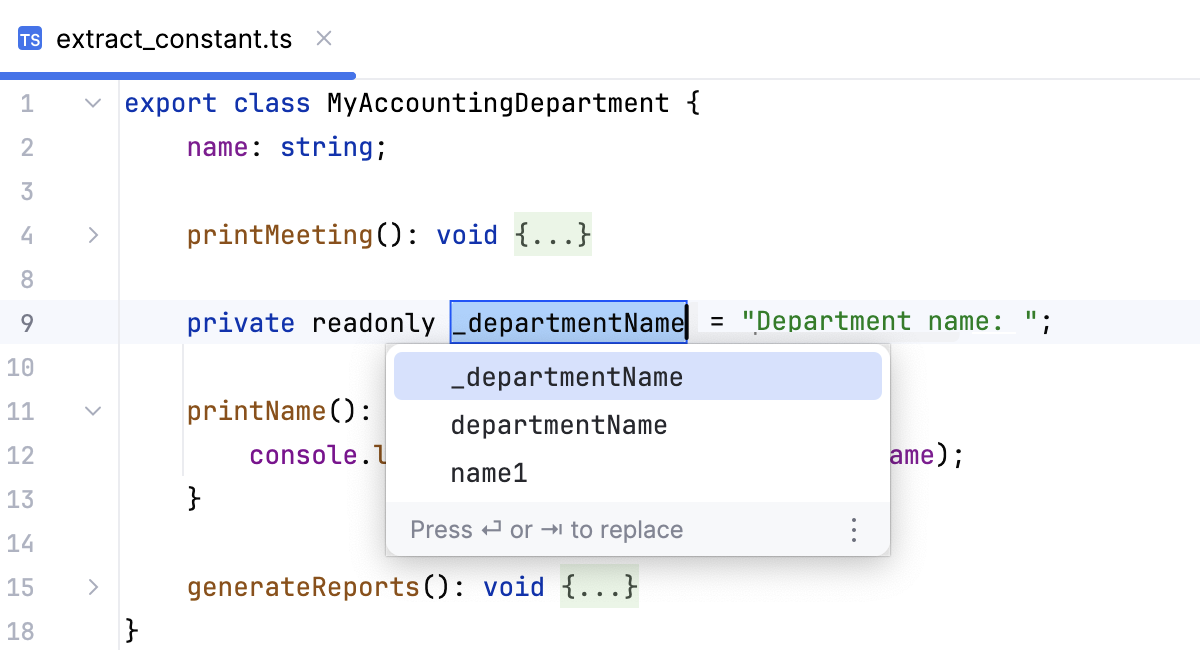
Task: Choose departmentName in the completion list
Action: click(x=559, y=425)
